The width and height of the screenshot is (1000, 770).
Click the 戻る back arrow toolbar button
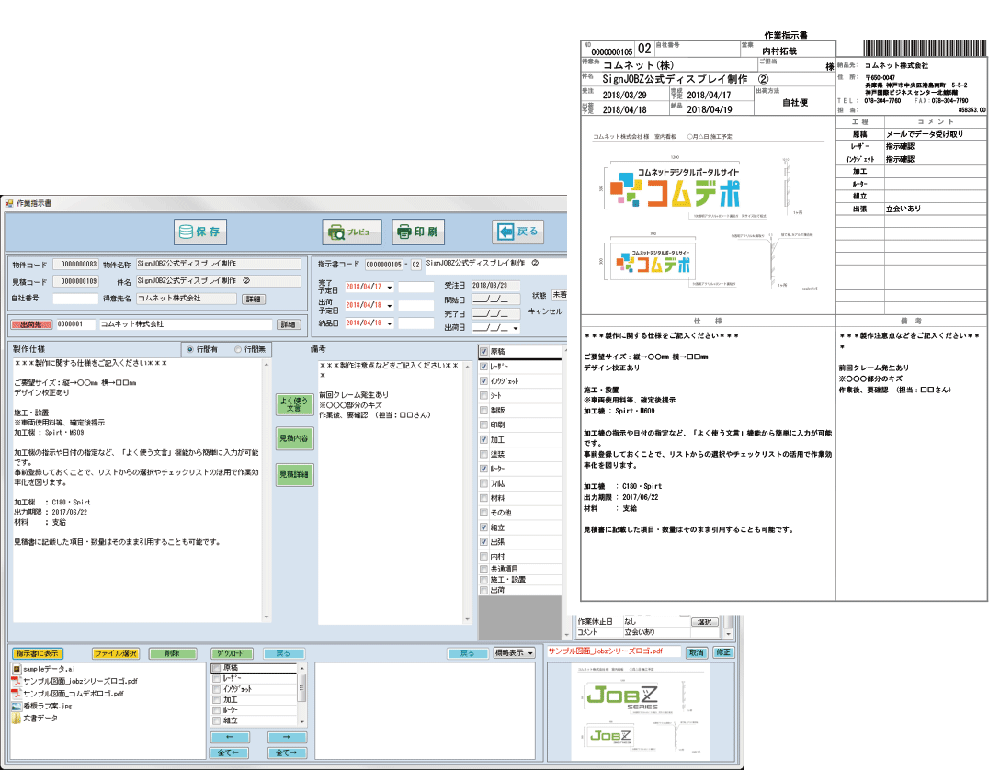(518, 232)
